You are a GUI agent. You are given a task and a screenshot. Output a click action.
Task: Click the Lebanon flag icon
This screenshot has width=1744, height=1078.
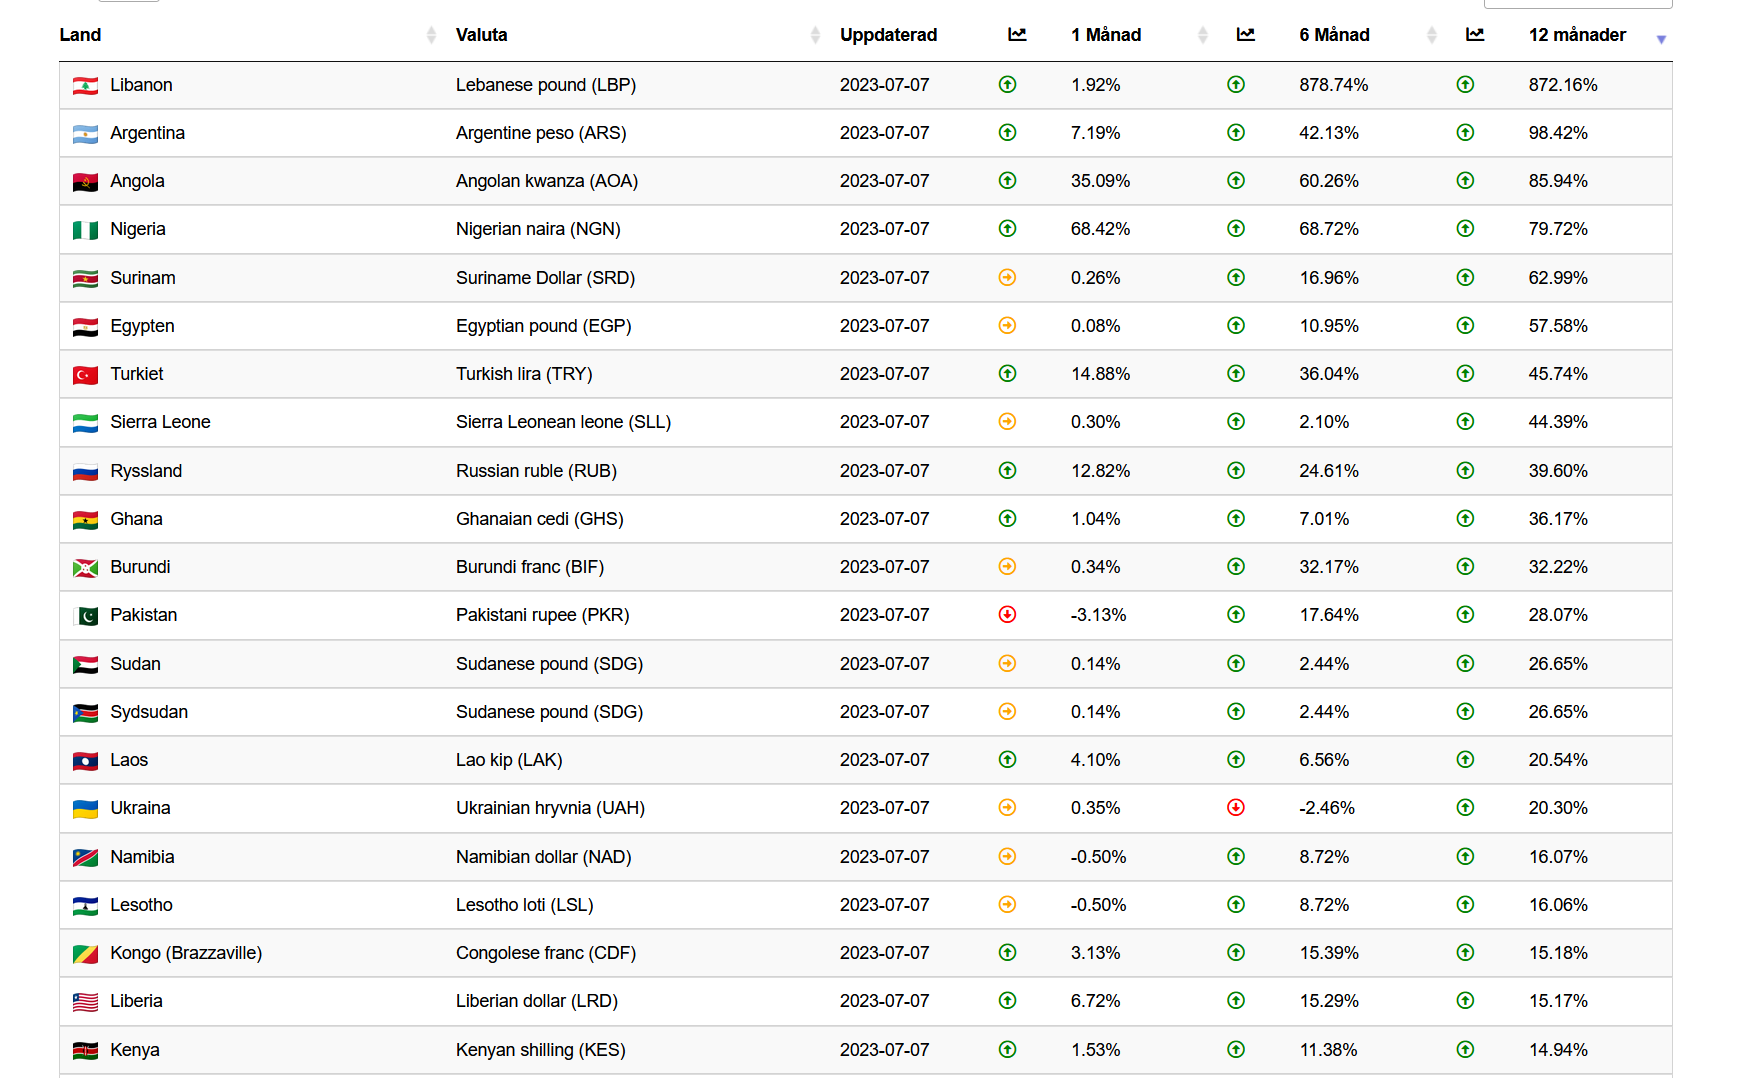85,86
